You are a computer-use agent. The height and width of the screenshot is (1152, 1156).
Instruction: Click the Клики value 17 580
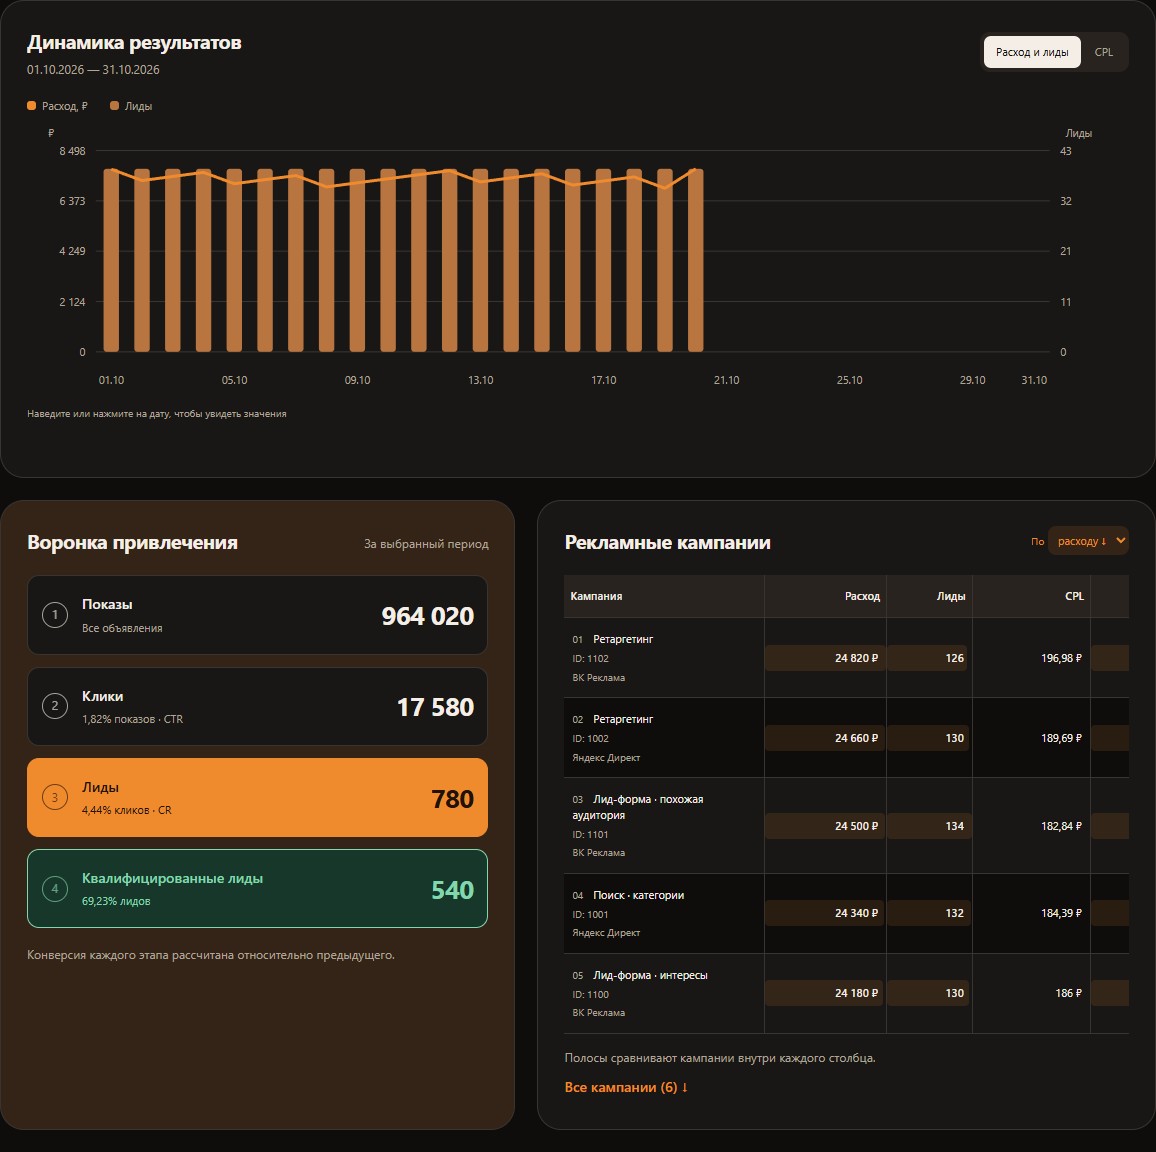[x=435, y=708]
